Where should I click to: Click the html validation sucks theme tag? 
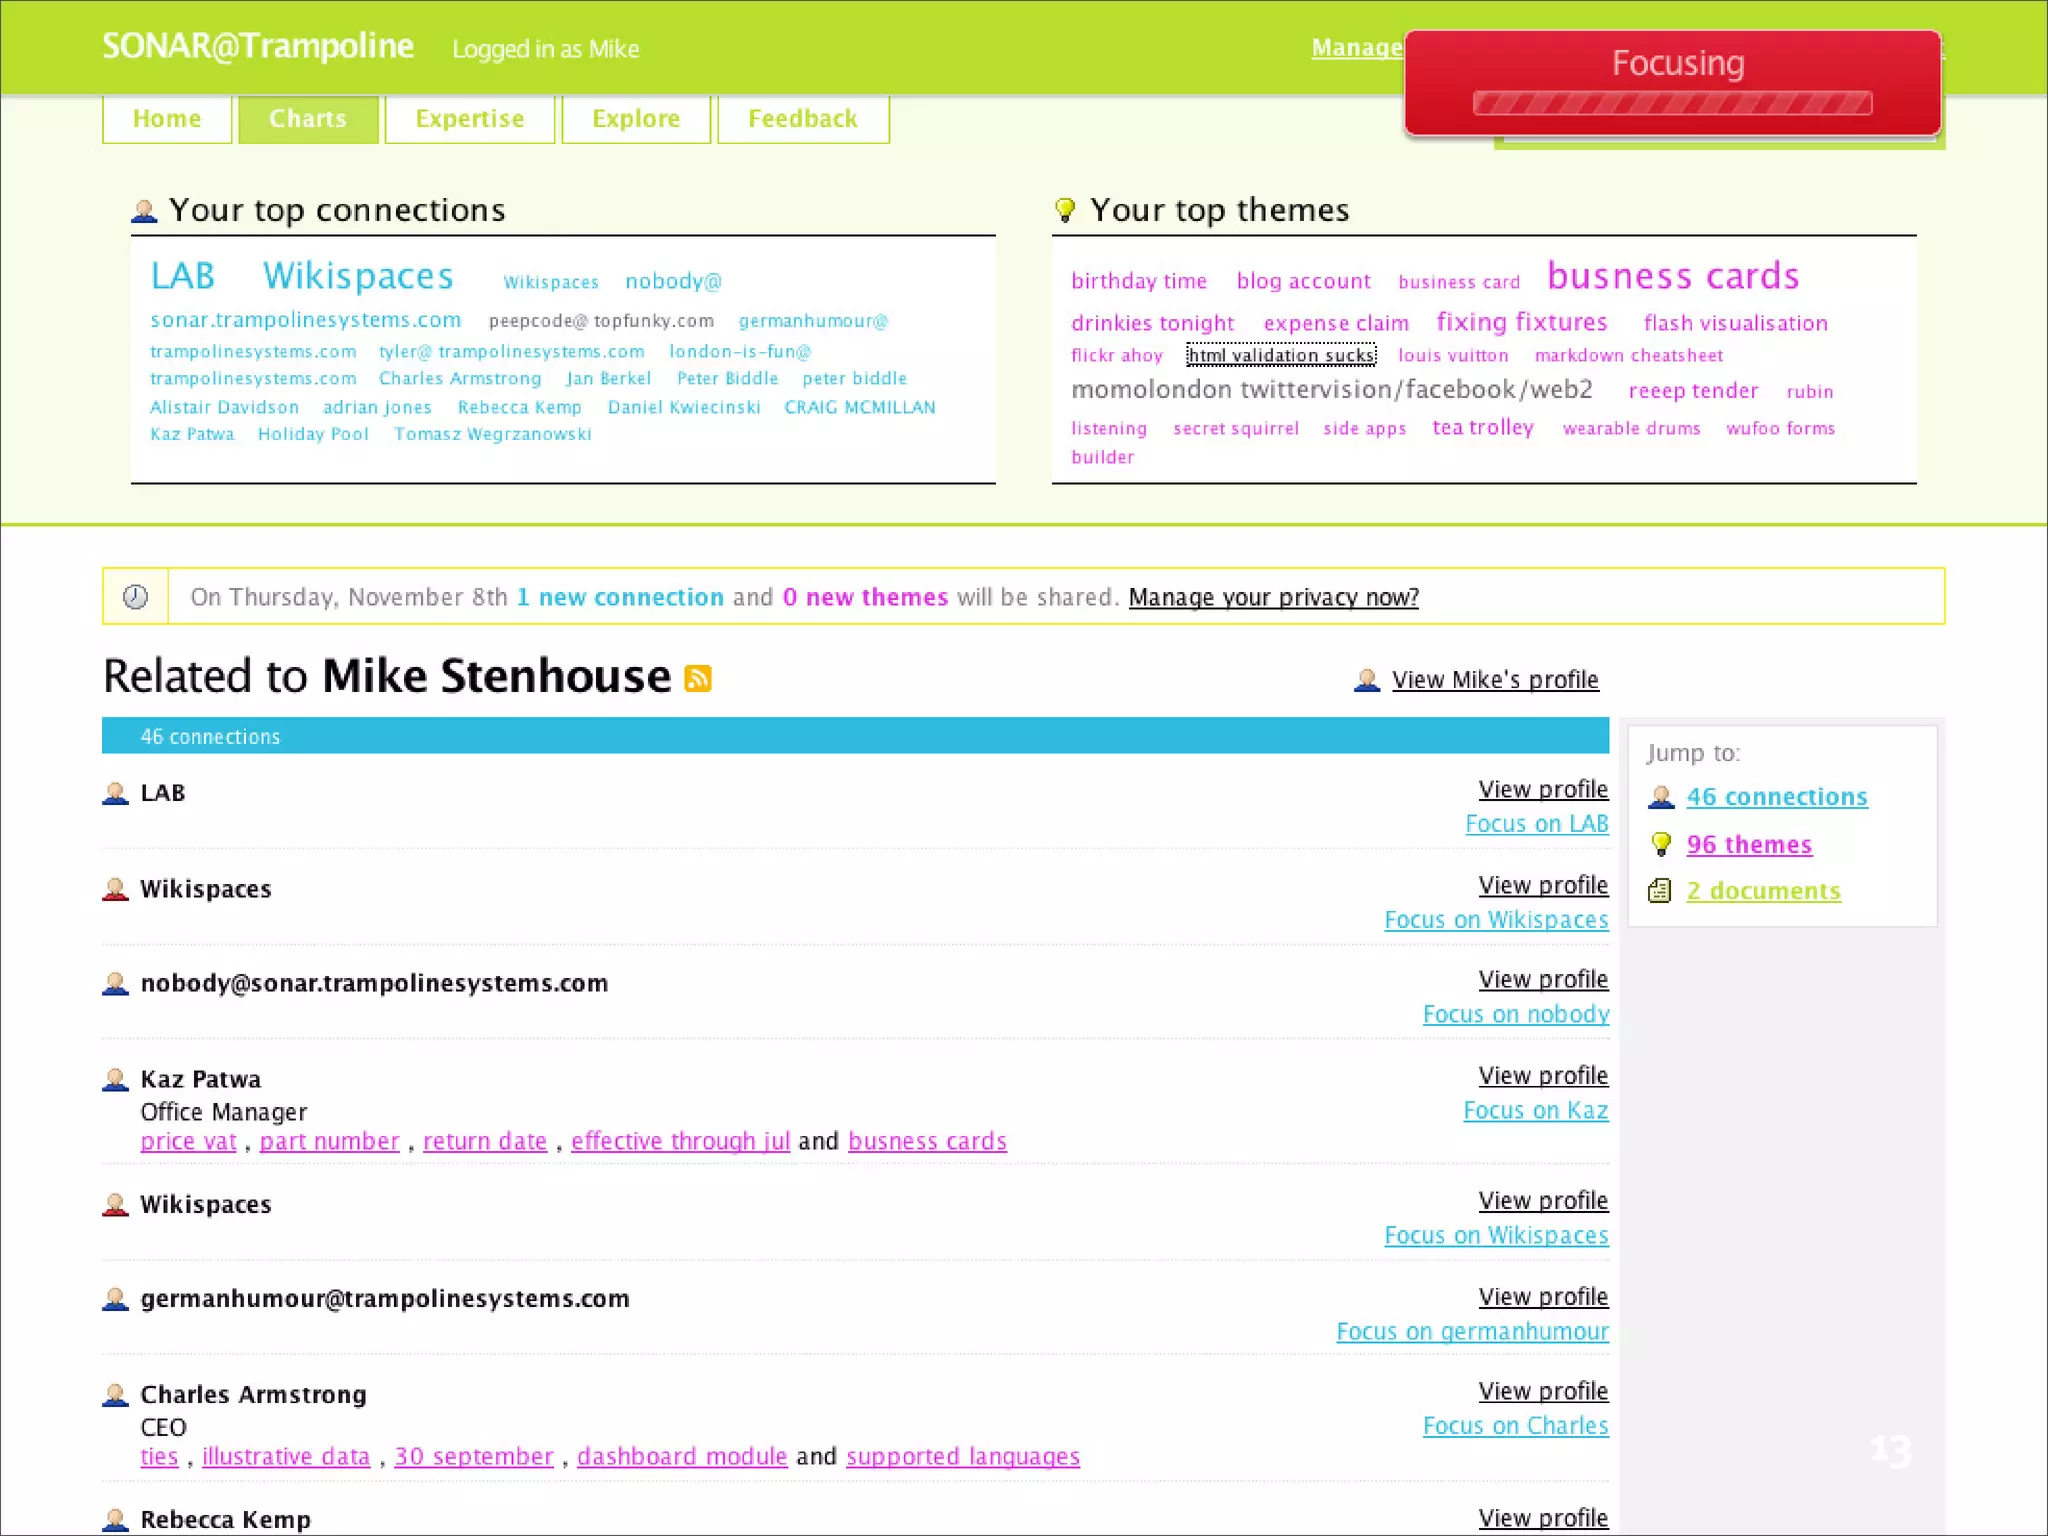pyautogui.click(x=1280, y=355)
